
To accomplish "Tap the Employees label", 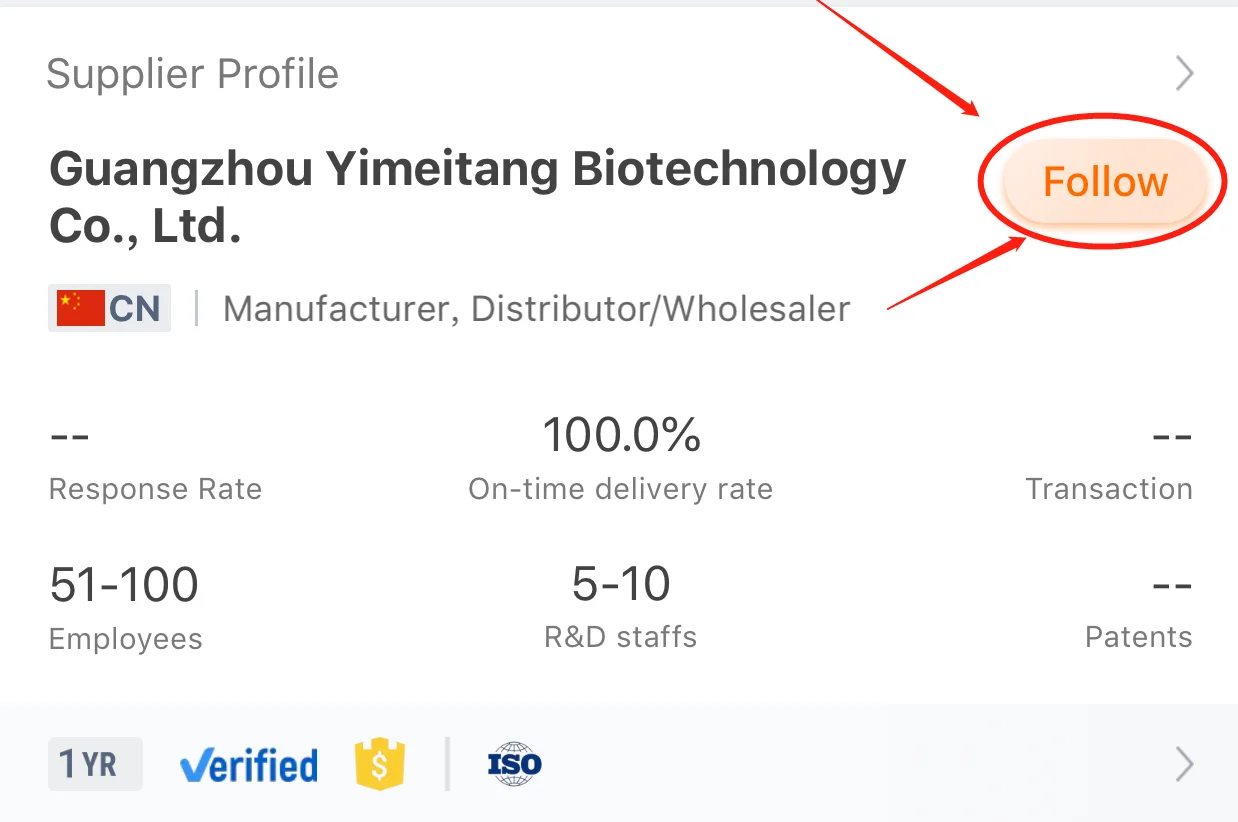I will (125, 639).
